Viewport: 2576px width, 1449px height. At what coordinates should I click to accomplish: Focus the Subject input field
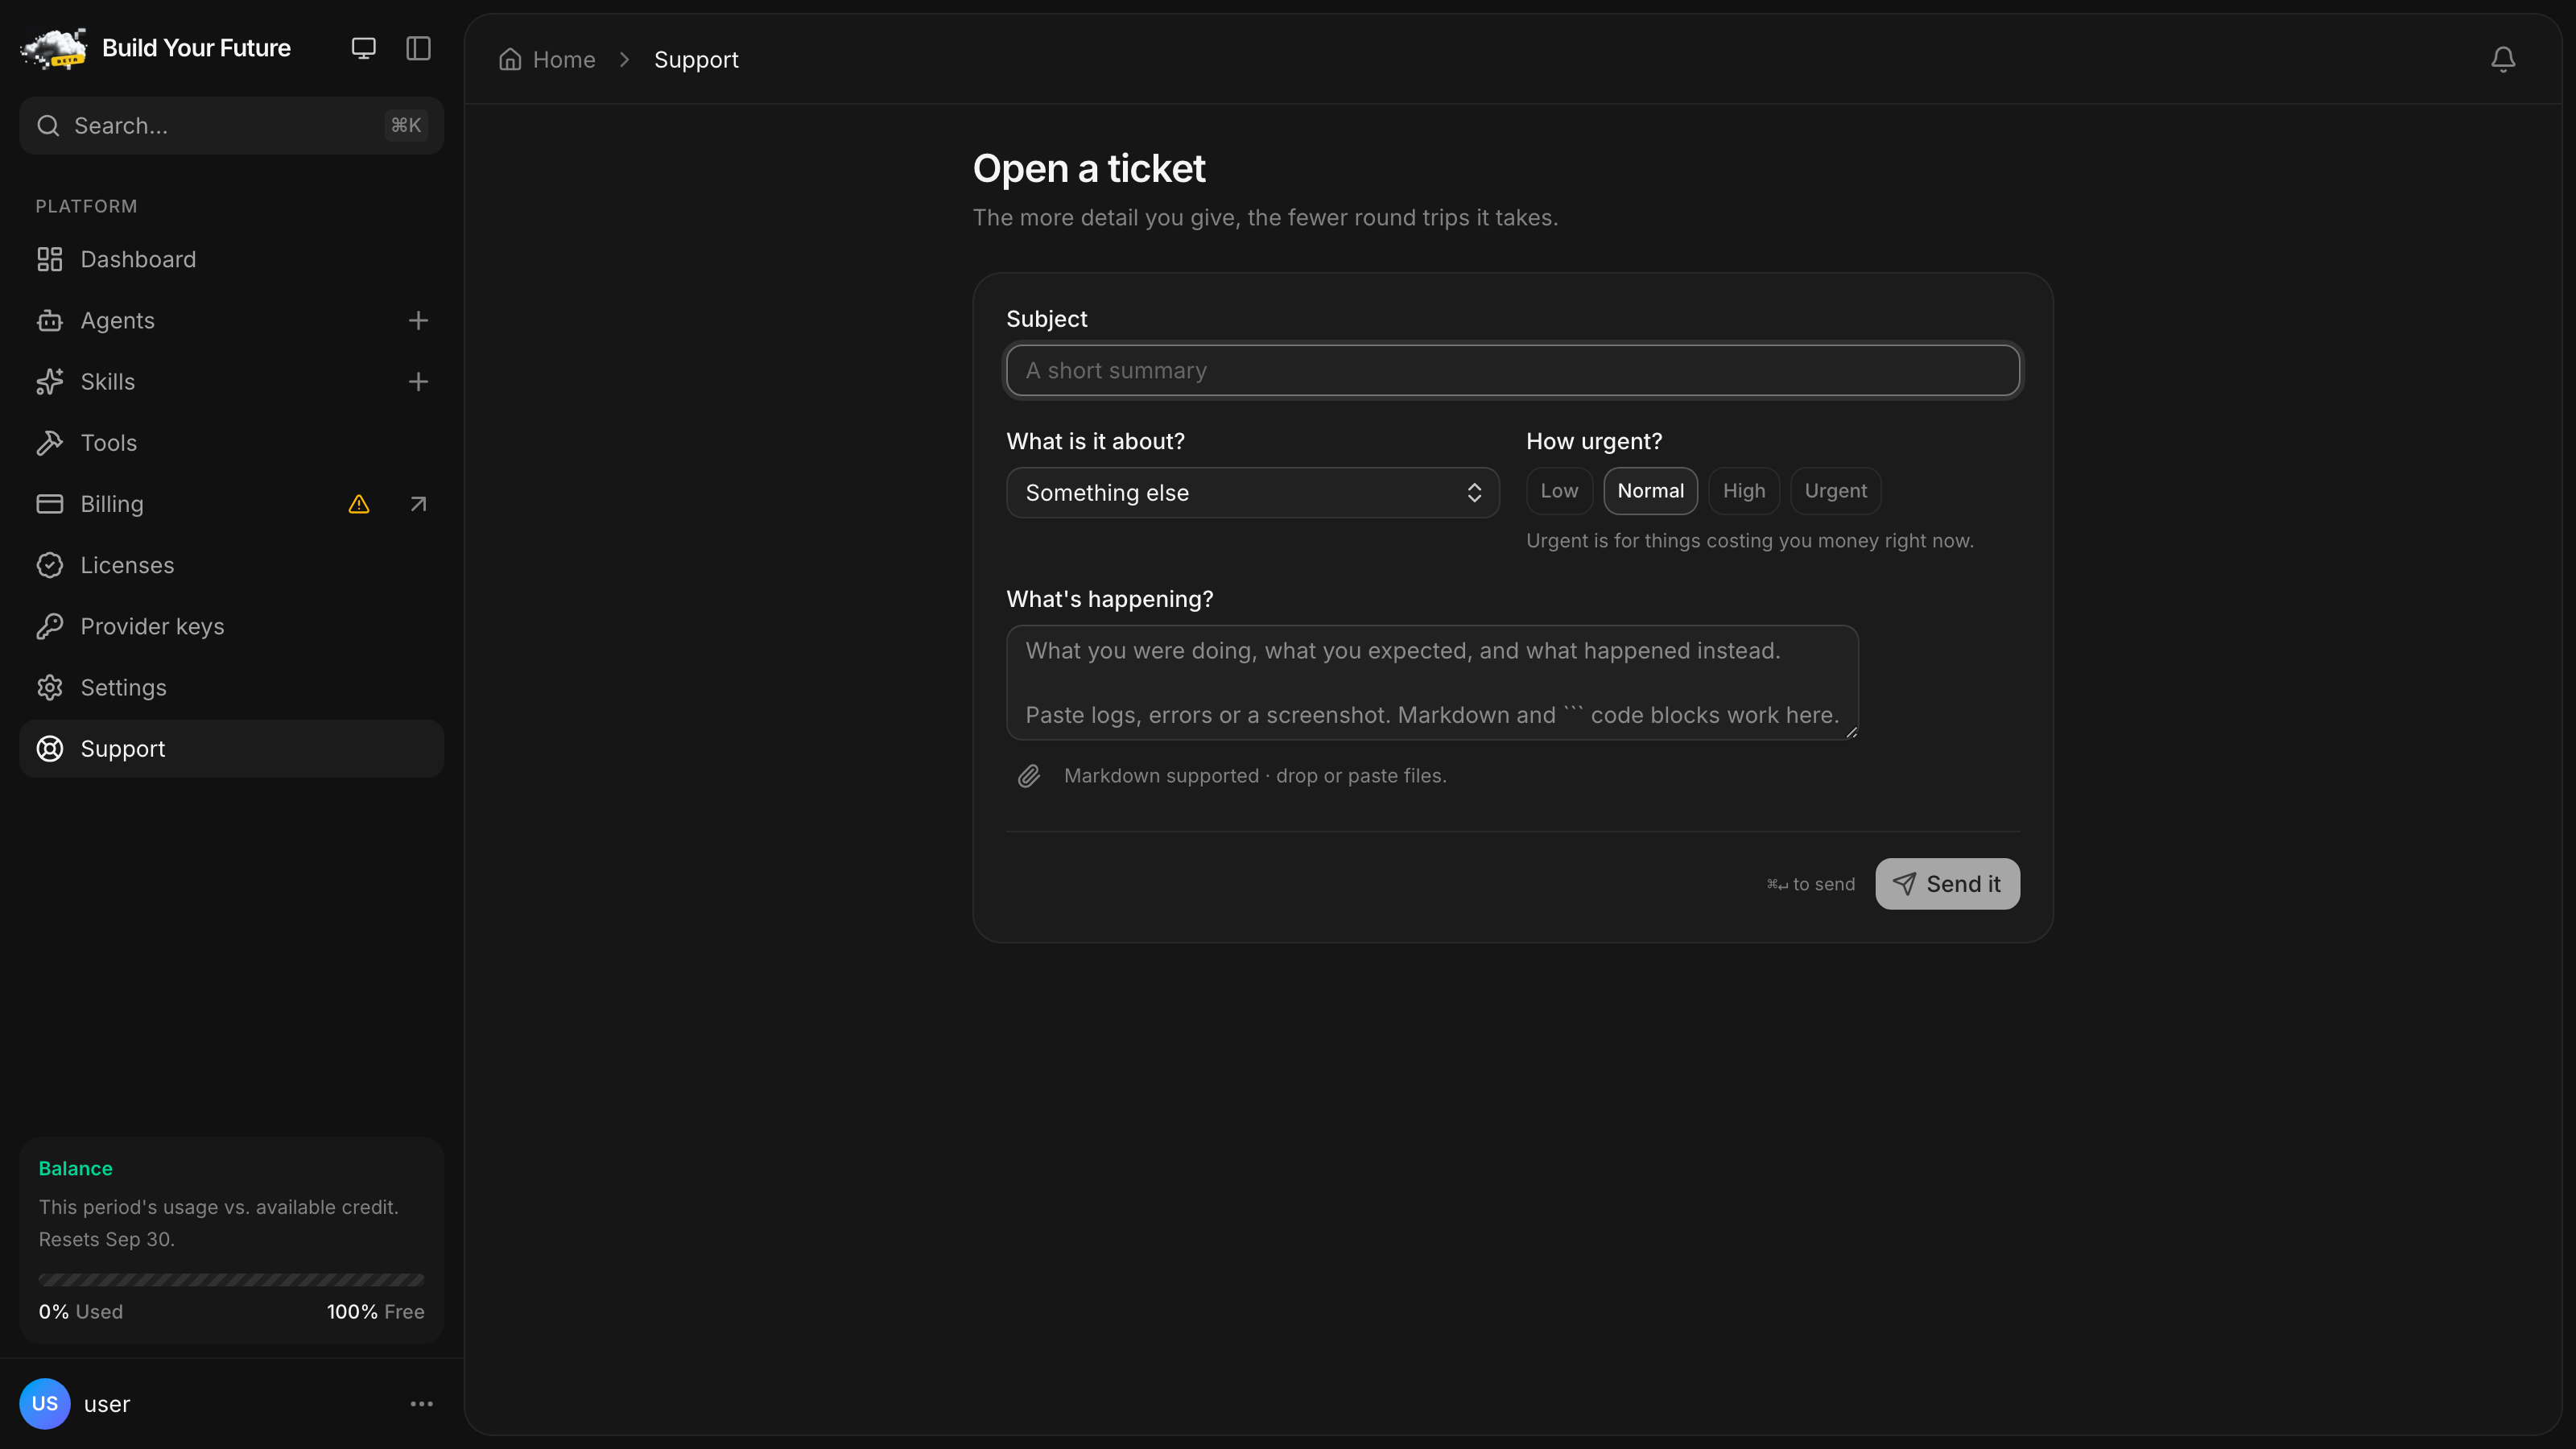[1512, 371]
